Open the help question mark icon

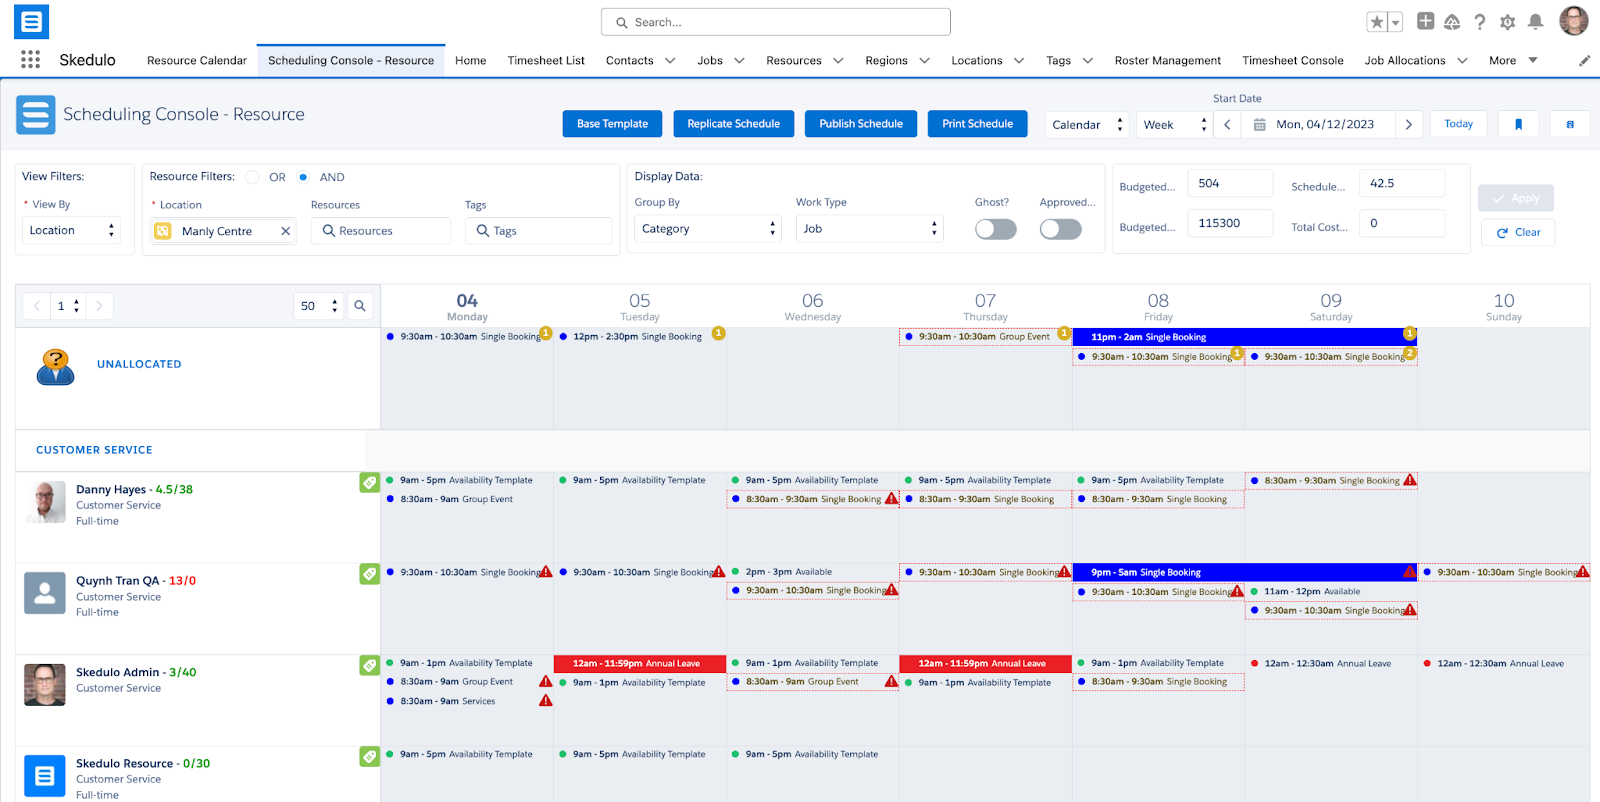(1480, 22)
